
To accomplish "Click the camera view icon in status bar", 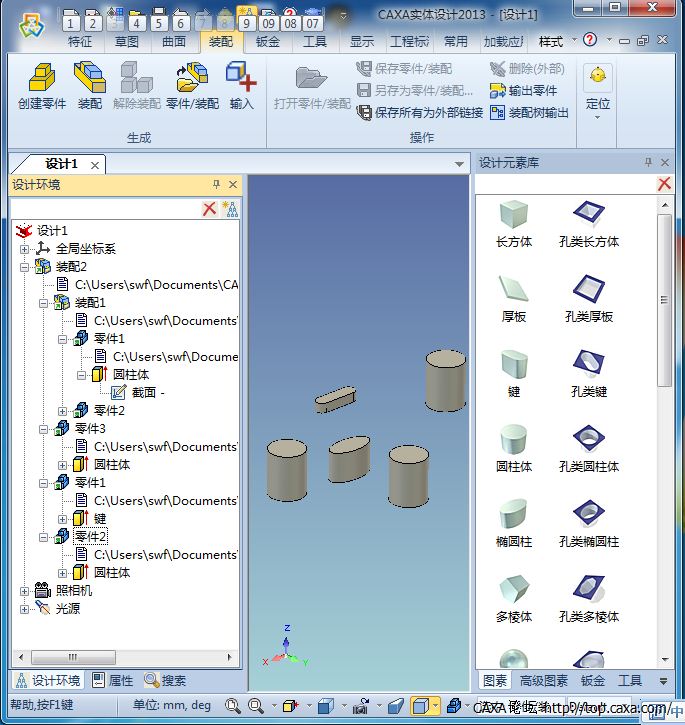I will point(361,706).
